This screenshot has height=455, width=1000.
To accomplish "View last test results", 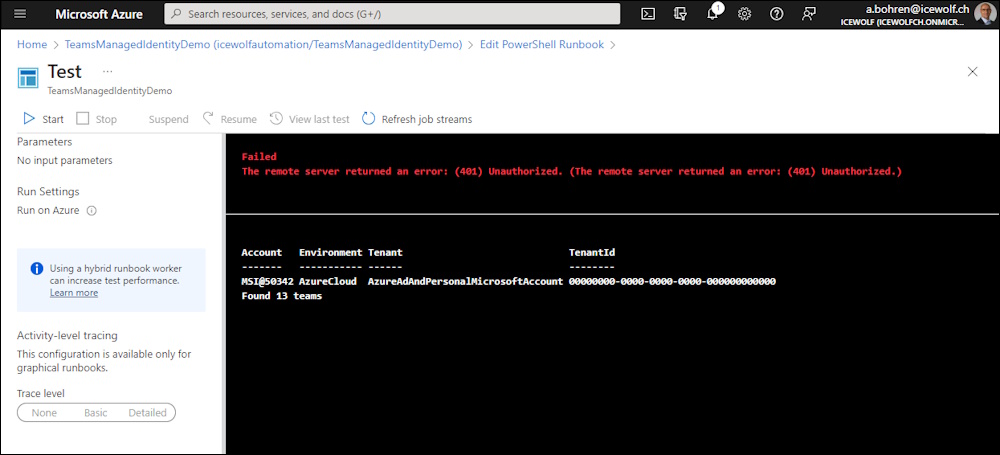I will (x=309, y=119).
